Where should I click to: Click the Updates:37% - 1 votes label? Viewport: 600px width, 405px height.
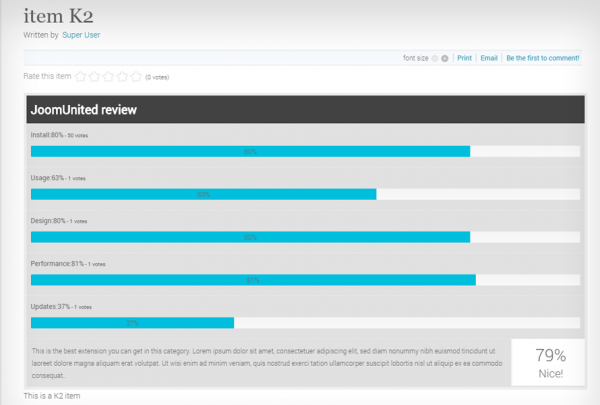click(61, 307)
